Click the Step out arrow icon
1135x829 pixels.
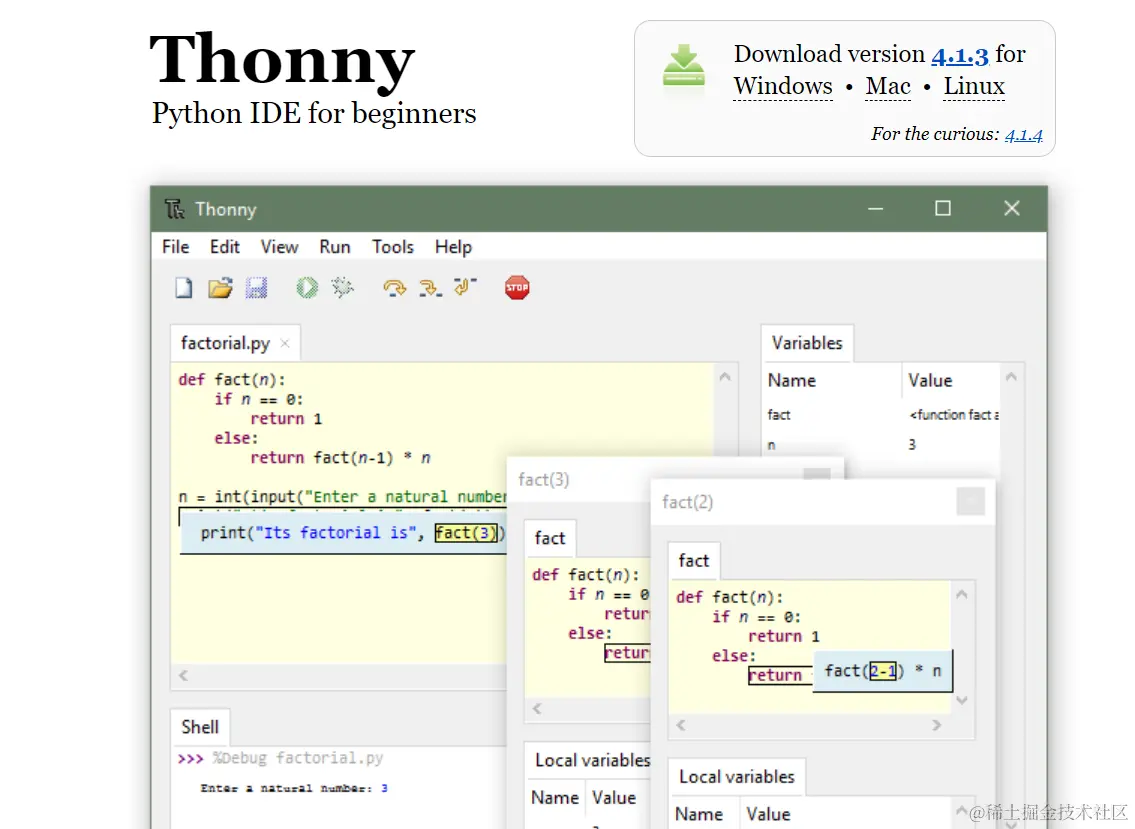[465, 287]
